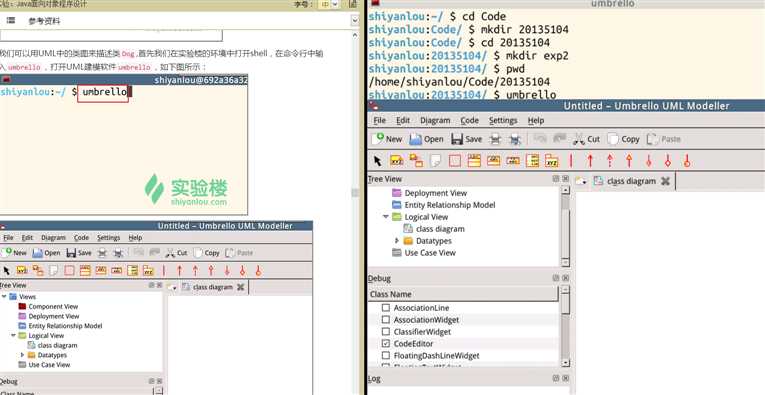Expand Datatypes in left Umbrello tree
This screenshot has width=765, height=395.
tap(22, 355)
